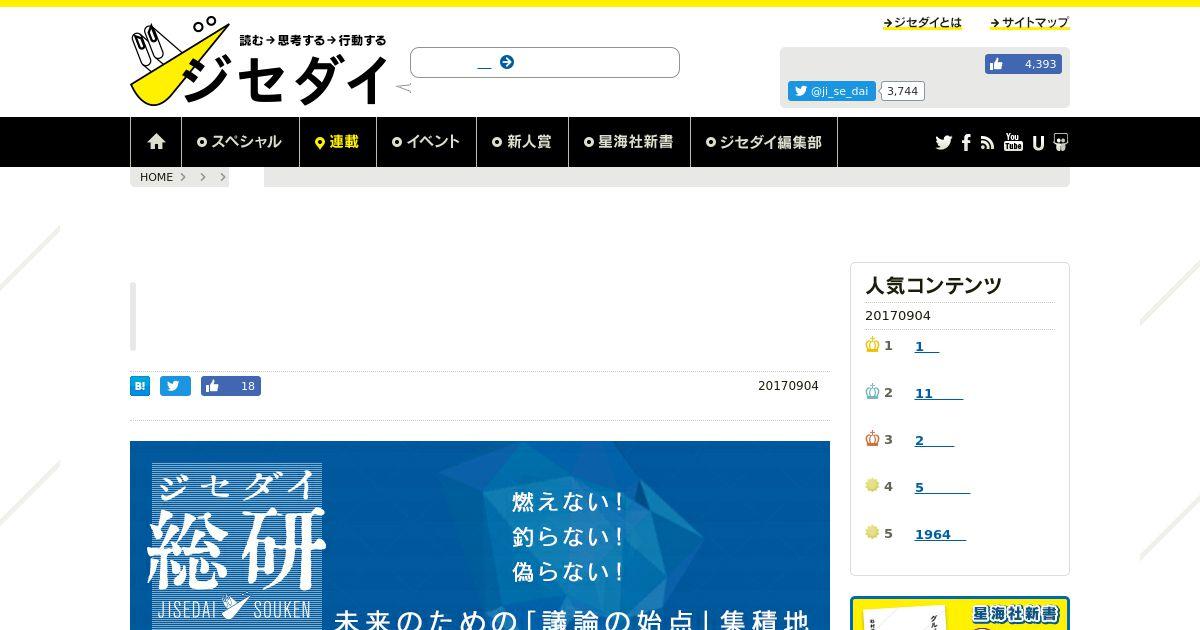Click the 3,744 follower count bubble
The height and width of the screenshot is (630, 1200).
[902, 91]
